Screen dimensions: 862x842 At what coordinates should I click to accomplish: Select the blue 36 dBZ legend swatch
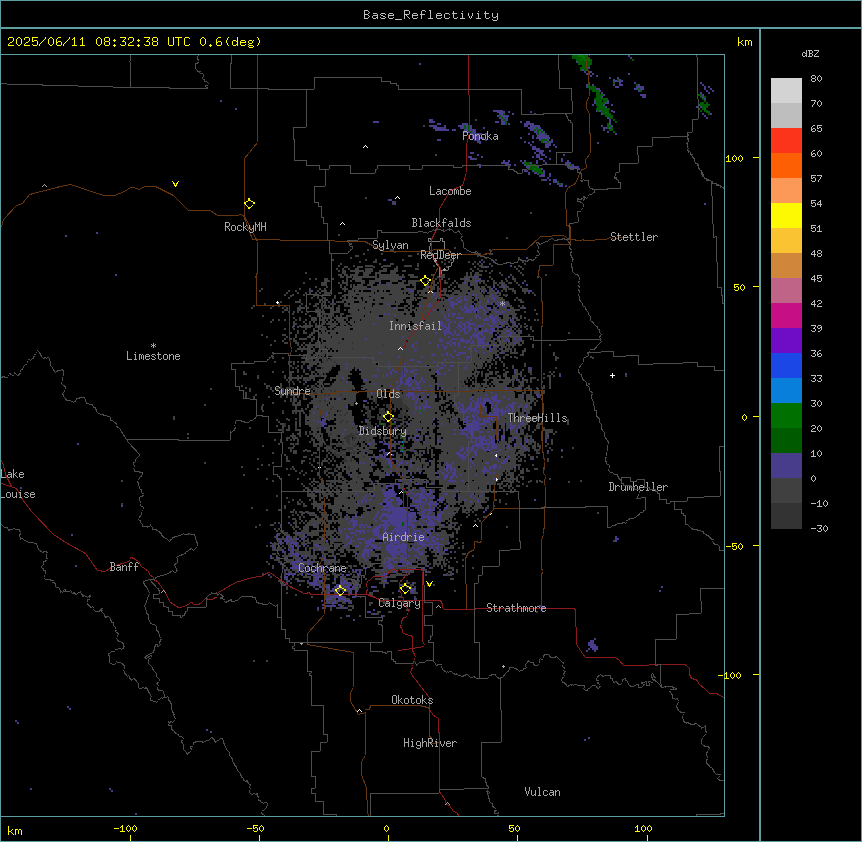point(786,365)
